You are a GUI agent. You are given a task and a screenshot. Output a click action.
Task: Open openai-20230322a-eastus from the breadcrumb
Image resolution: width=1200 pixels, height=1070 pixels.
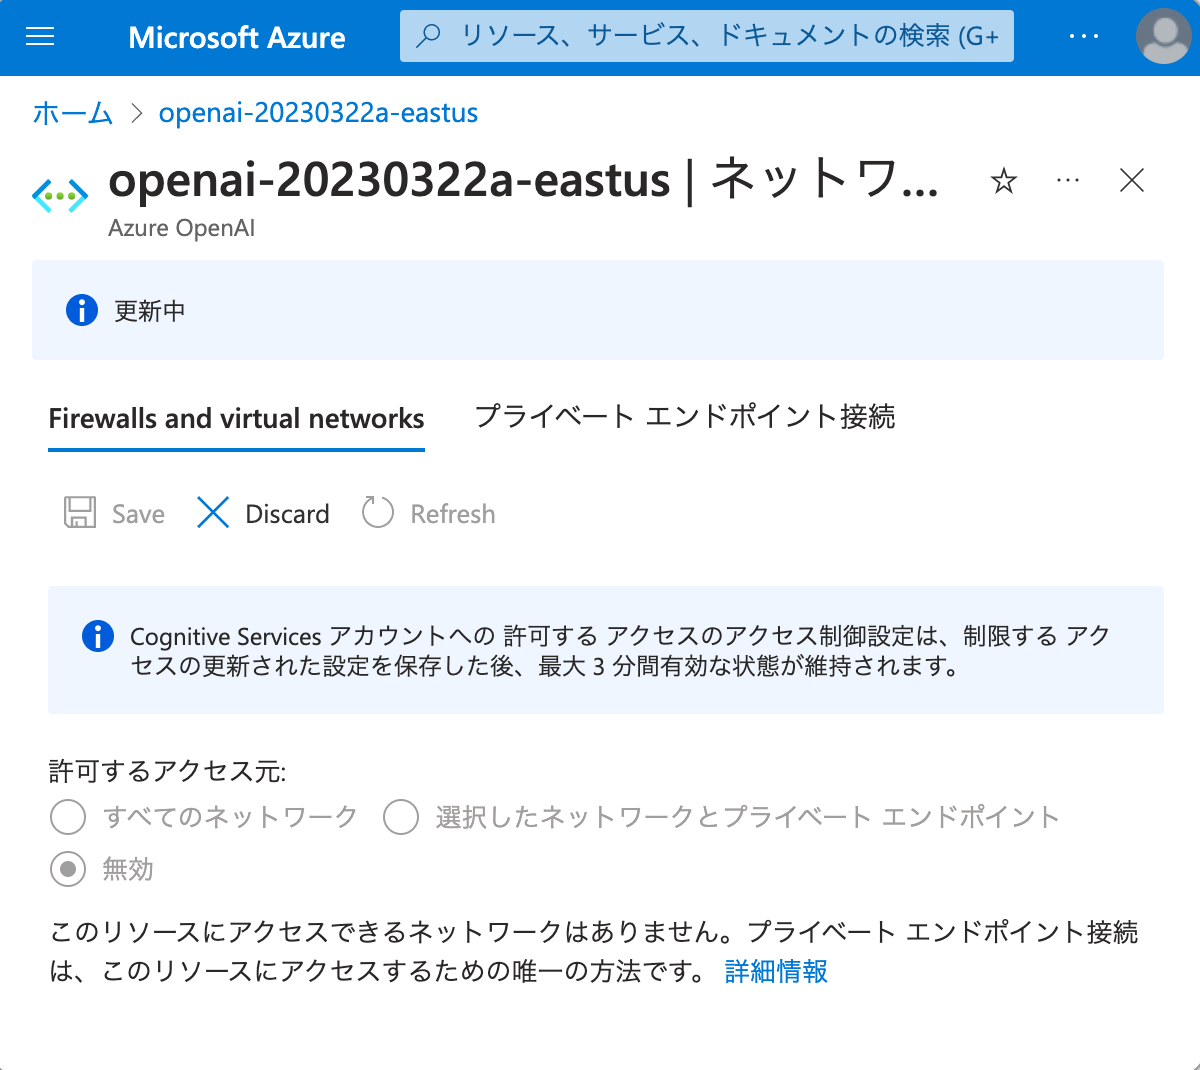pos(318,113)
